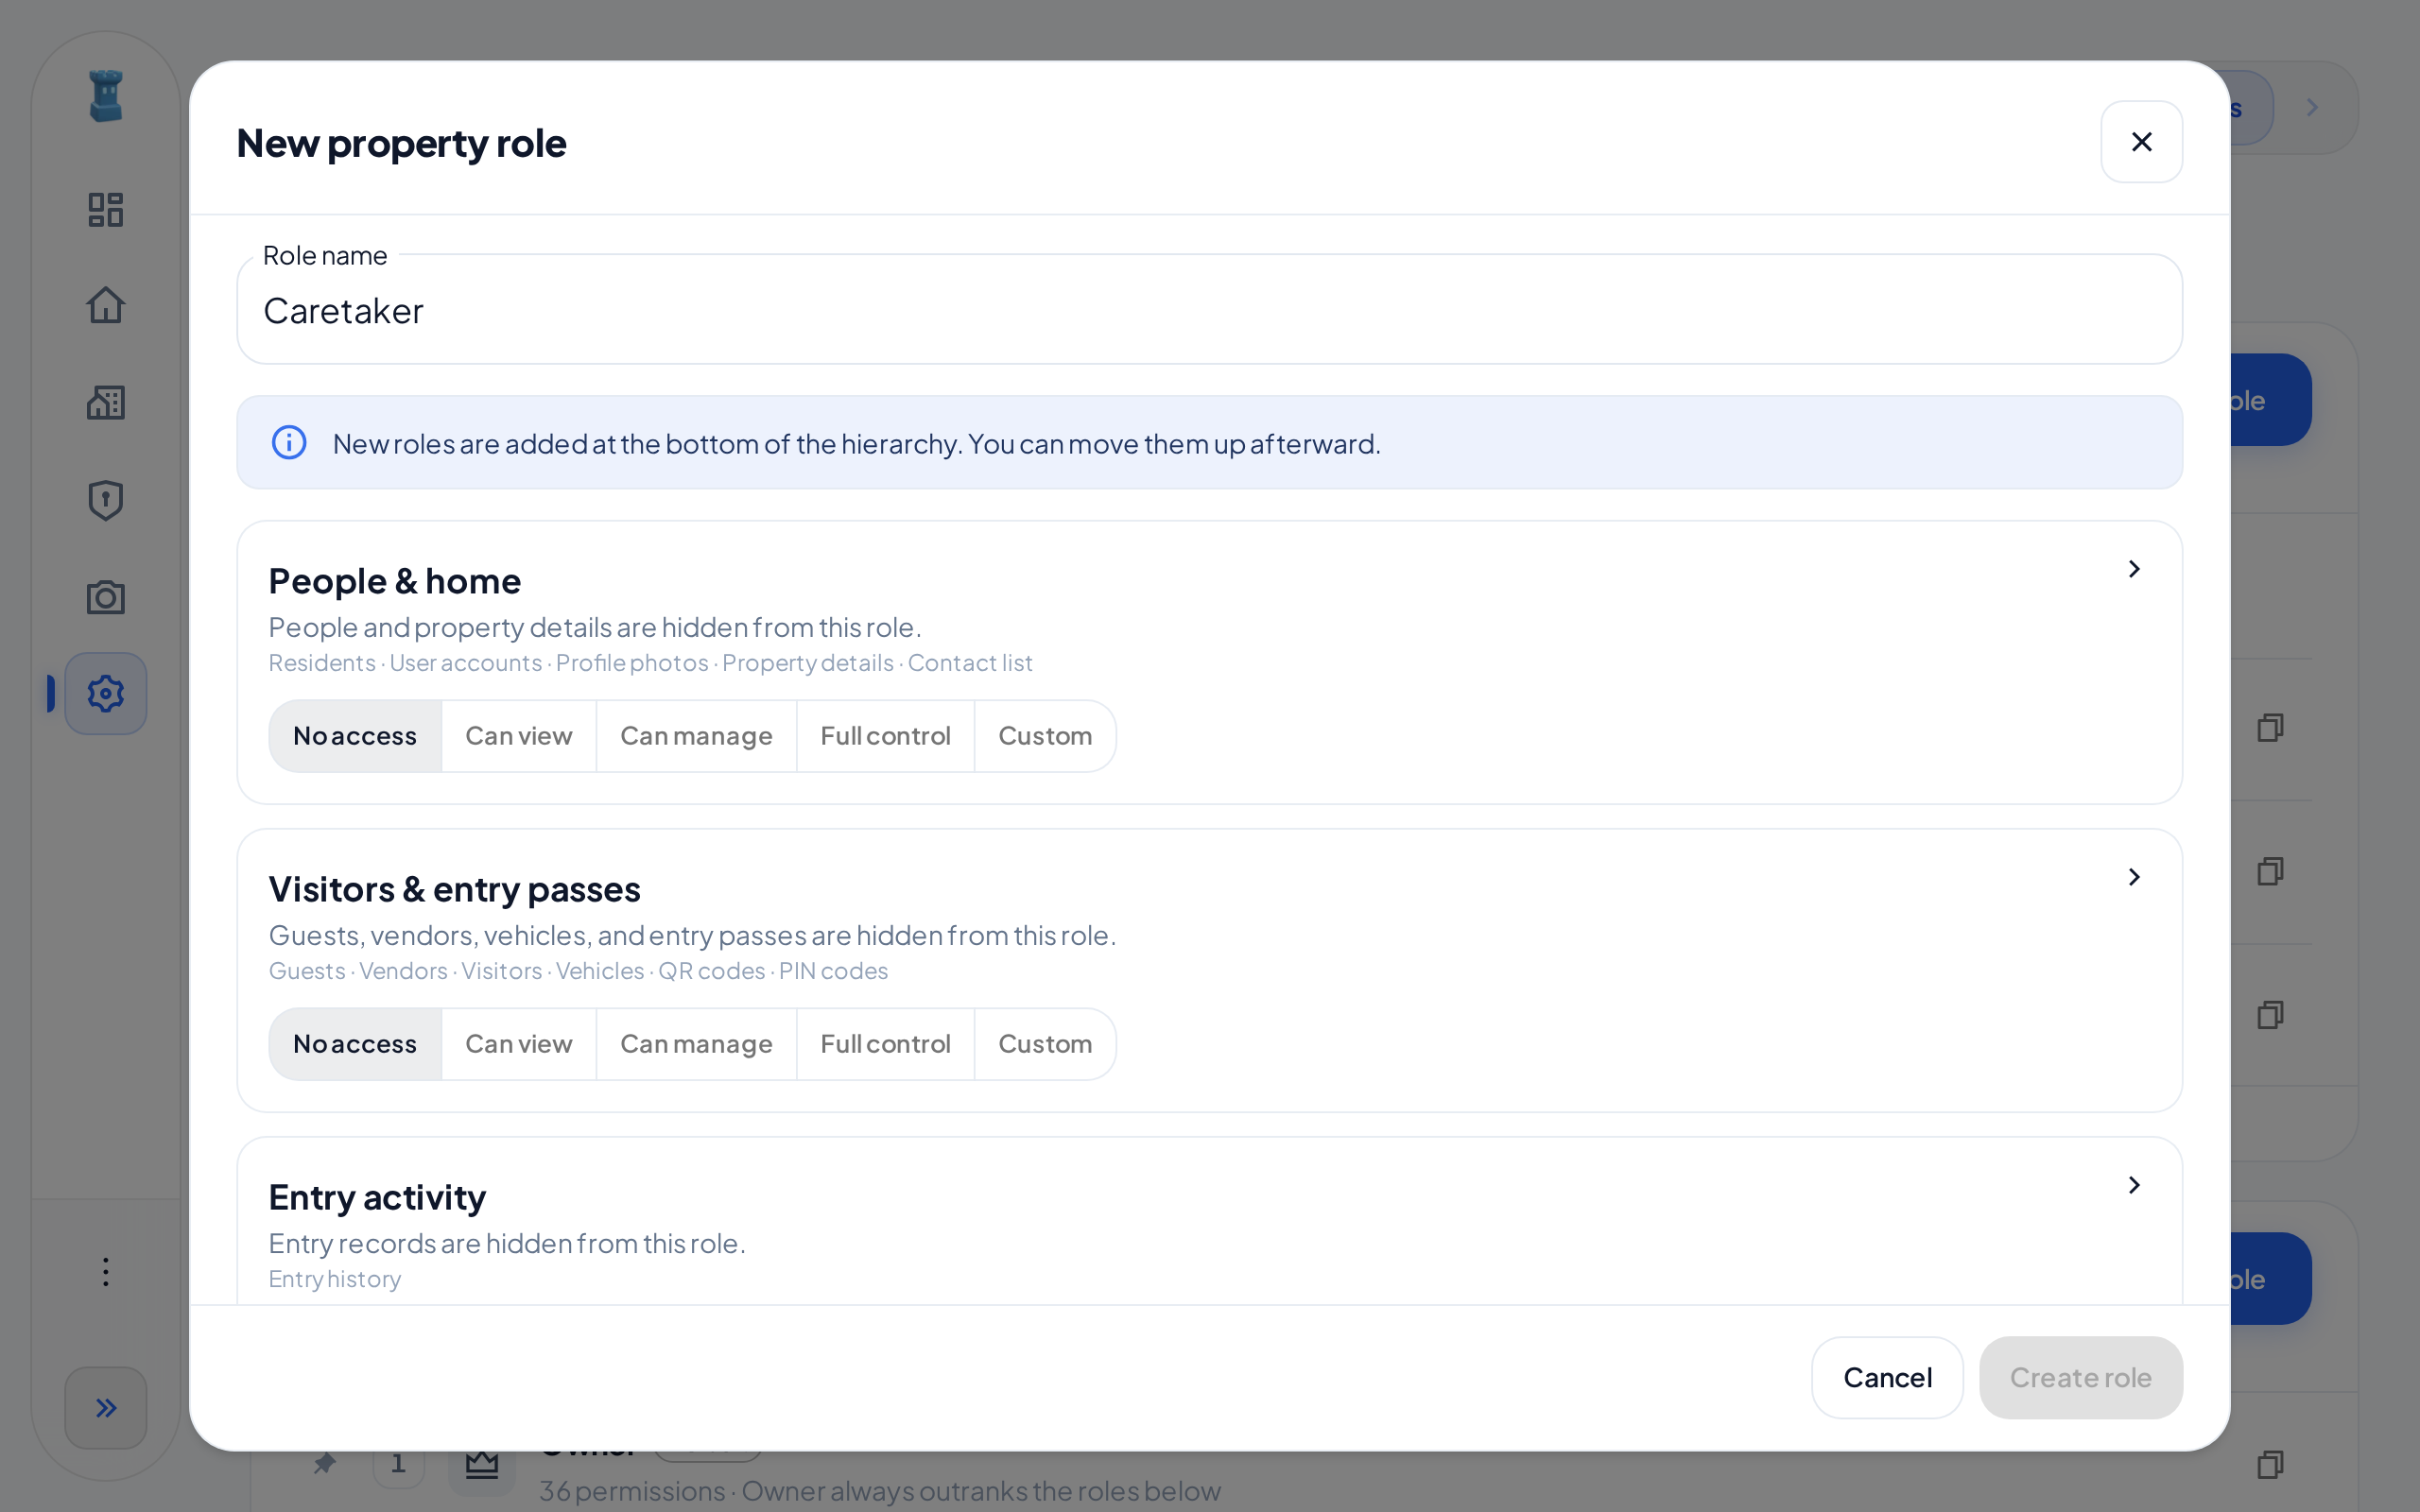The height and width of the screenshot is (1512, 2420).
Task: Select Can view for People & home
Action: [519, 736]
